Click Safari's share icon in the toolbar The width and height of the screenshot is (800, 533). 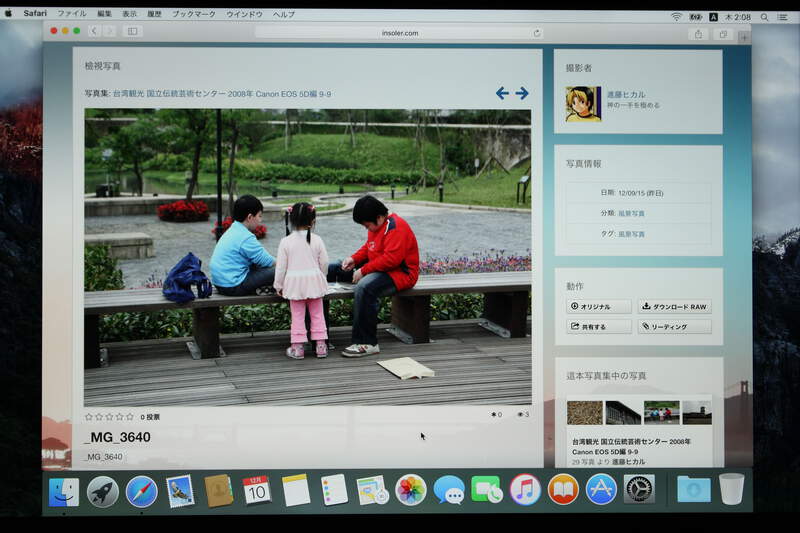[x=698, y=33]
